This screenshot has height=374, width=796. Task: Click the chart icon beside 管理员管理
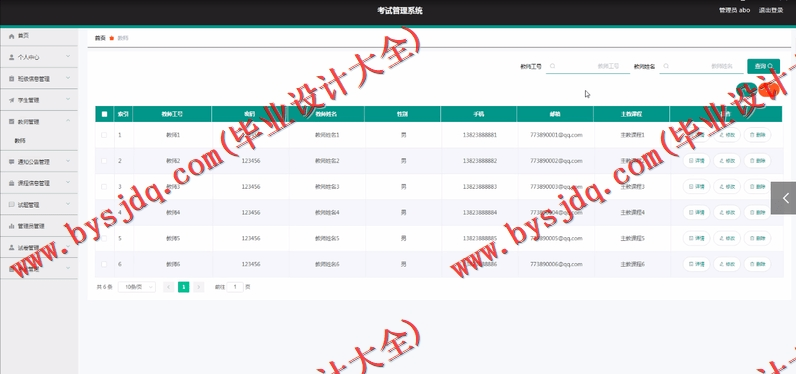(12, 226)
